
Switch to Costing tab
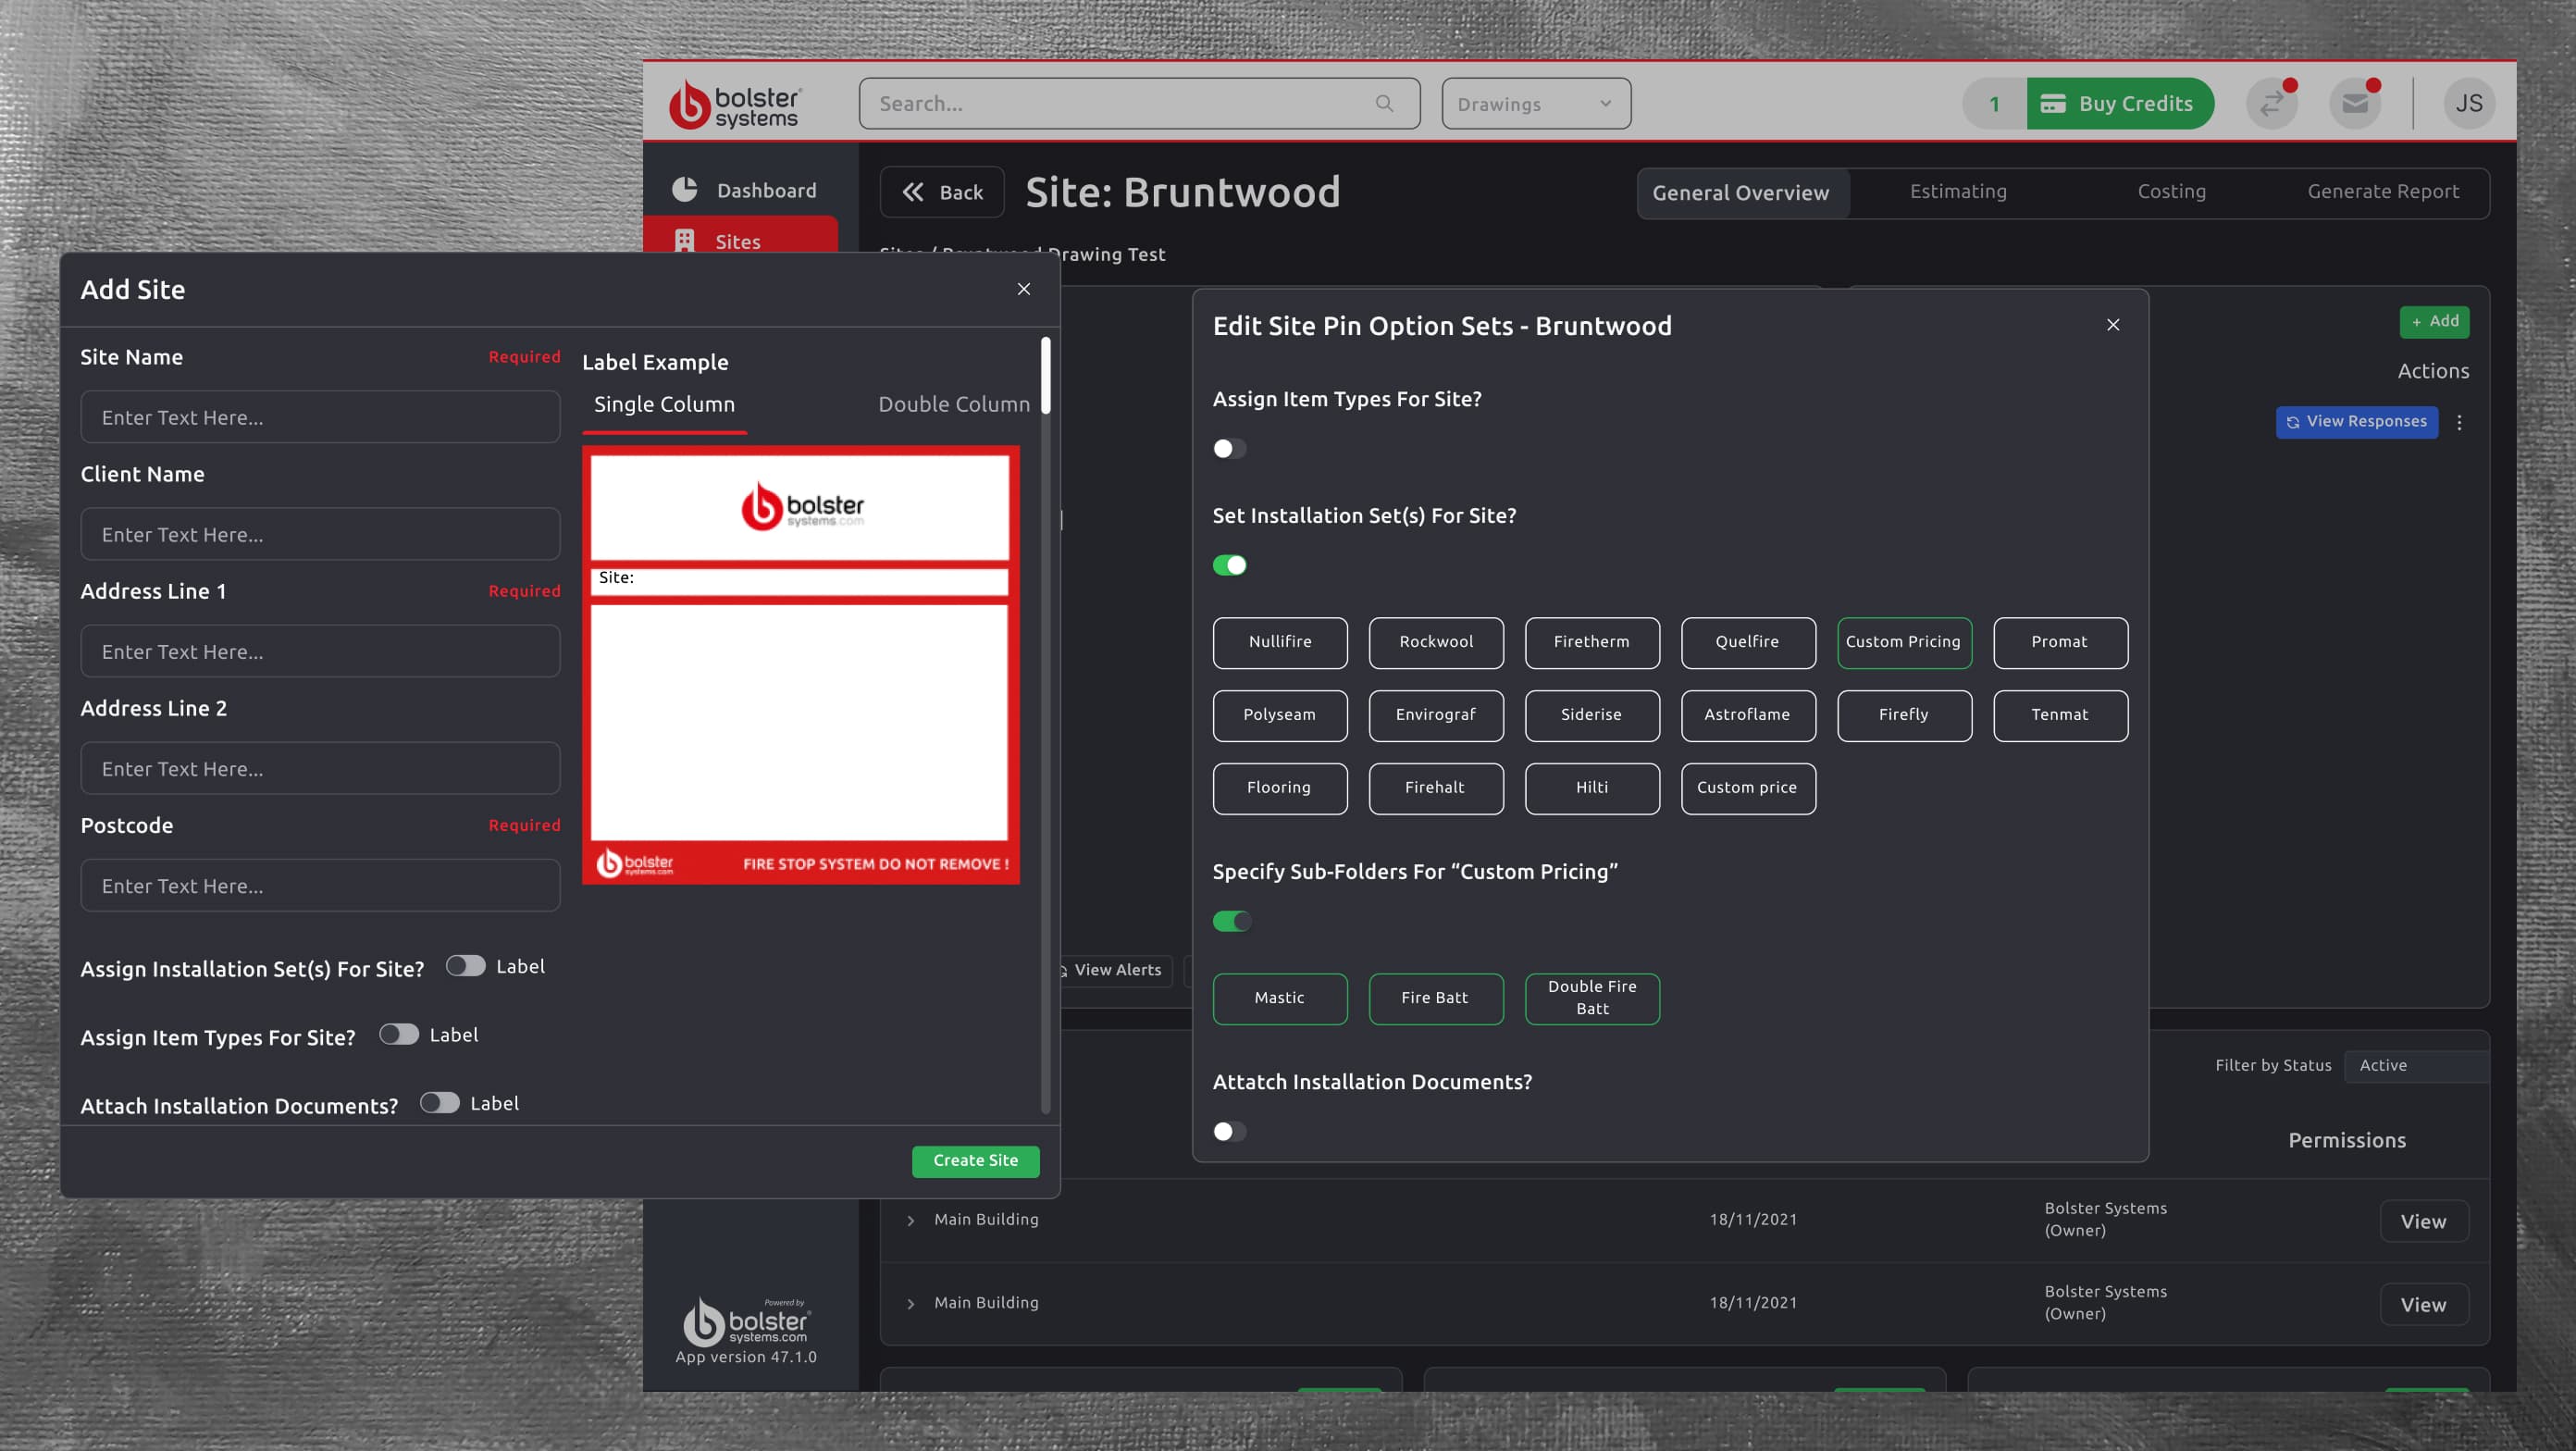(x=2171, y=191)
